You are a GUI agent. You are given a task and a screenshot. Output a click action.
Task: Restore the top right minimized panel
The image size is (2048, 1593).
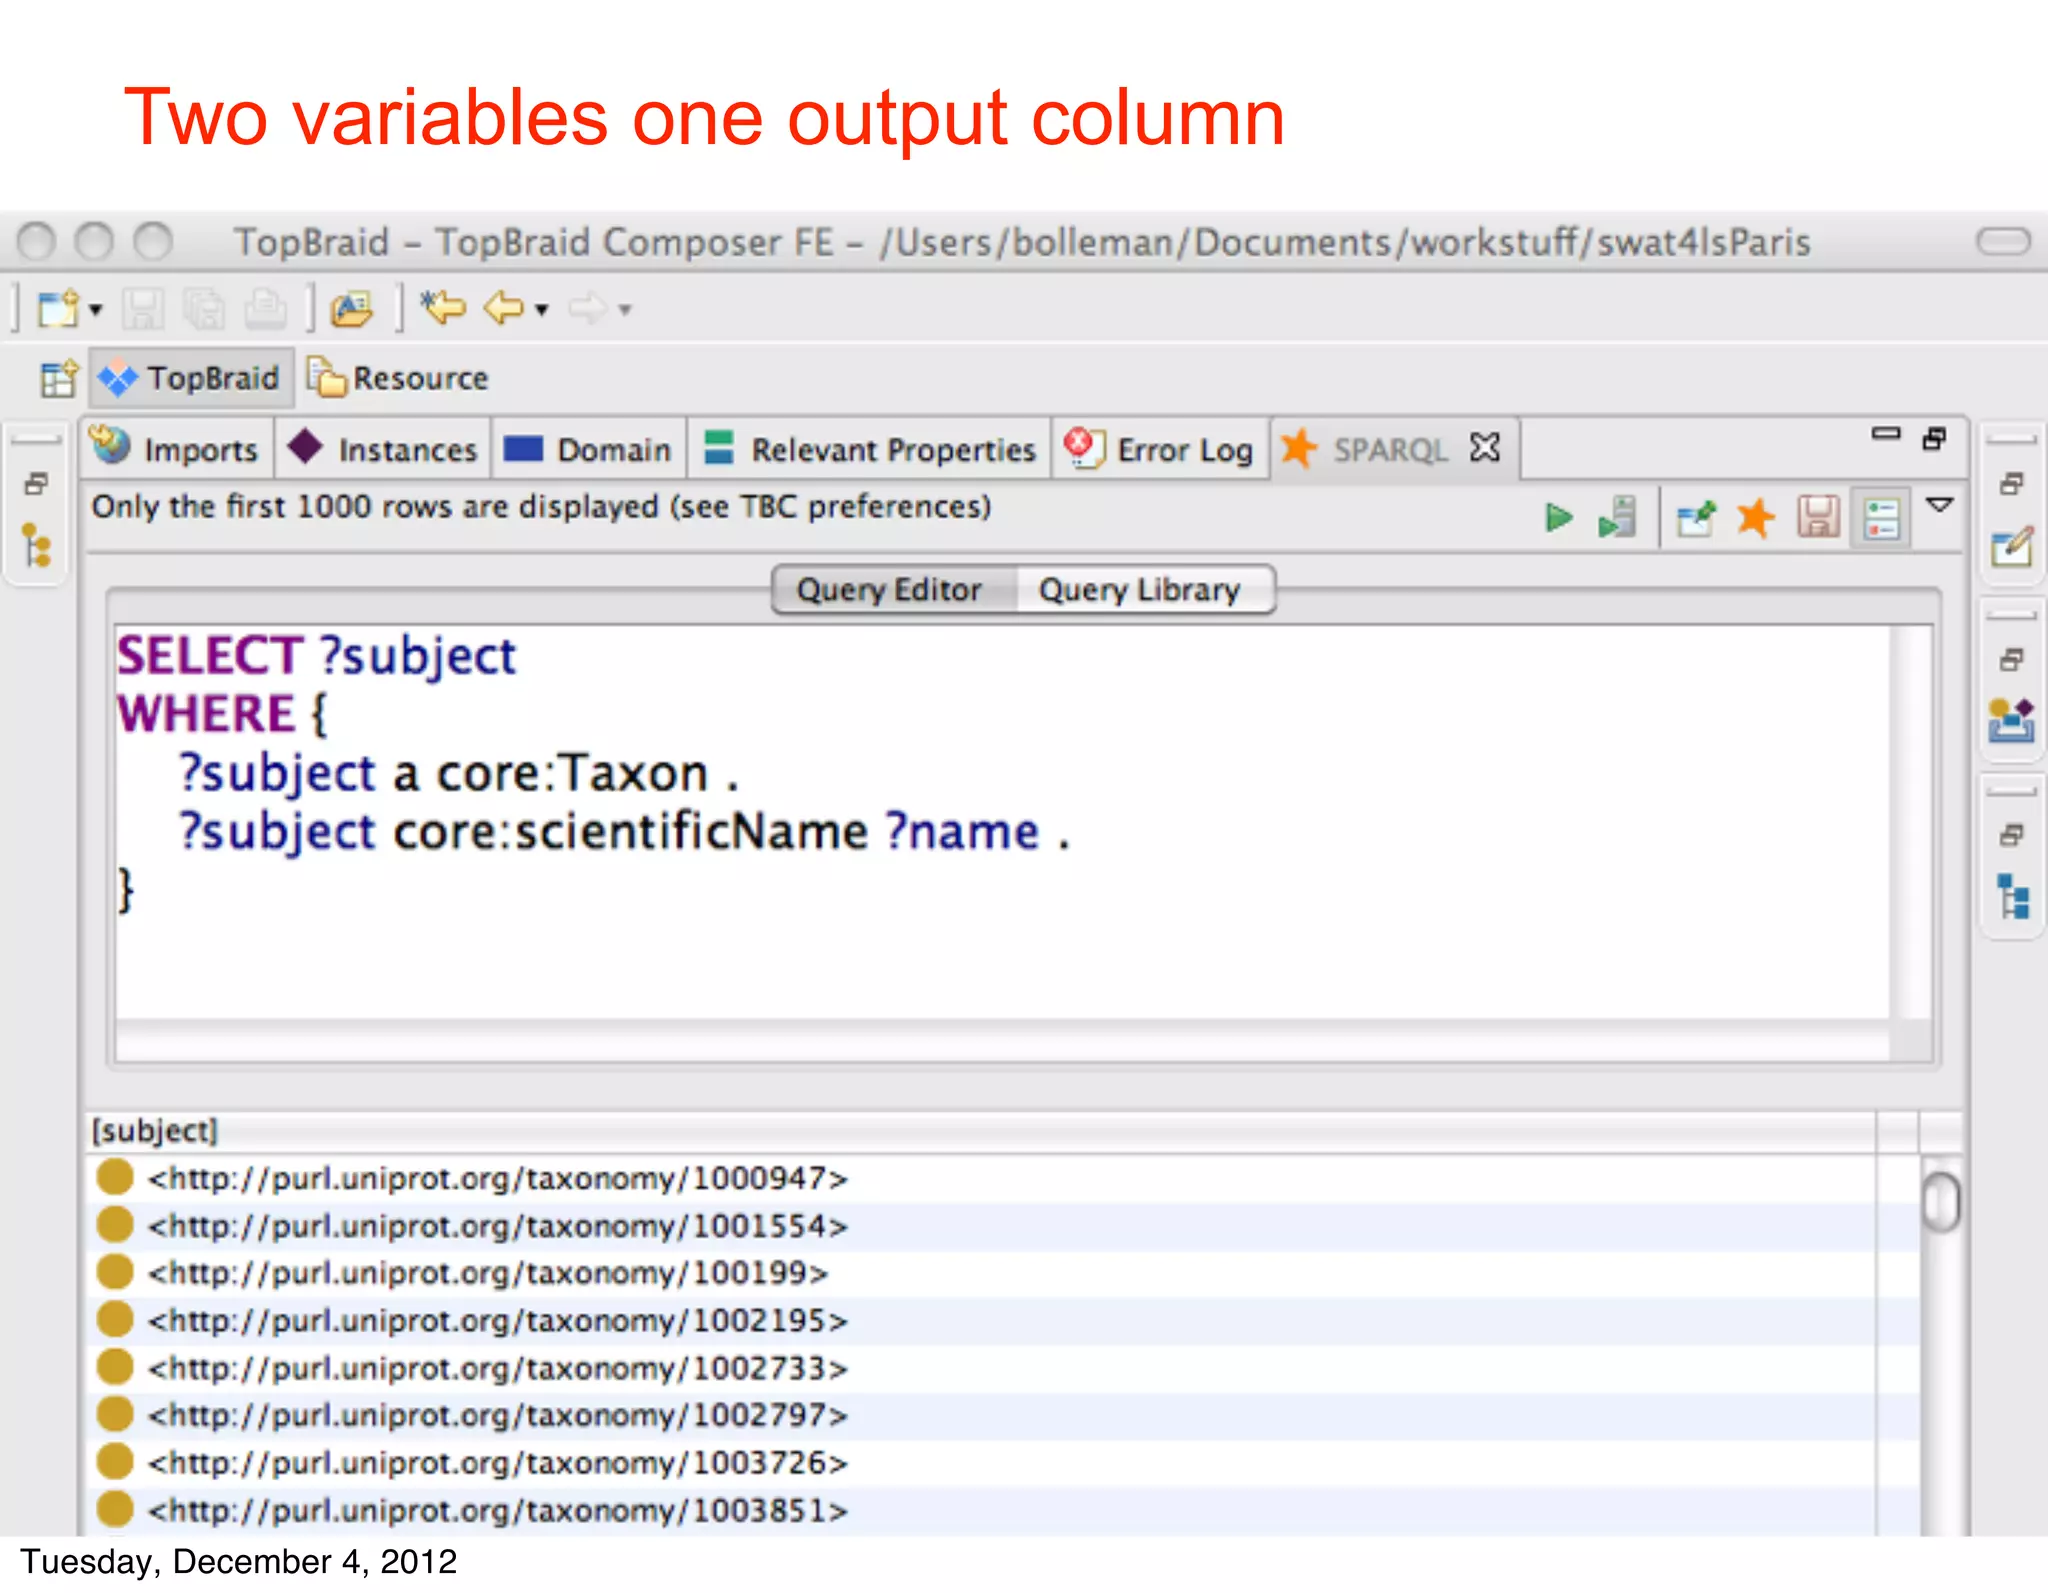point(2012,484)
